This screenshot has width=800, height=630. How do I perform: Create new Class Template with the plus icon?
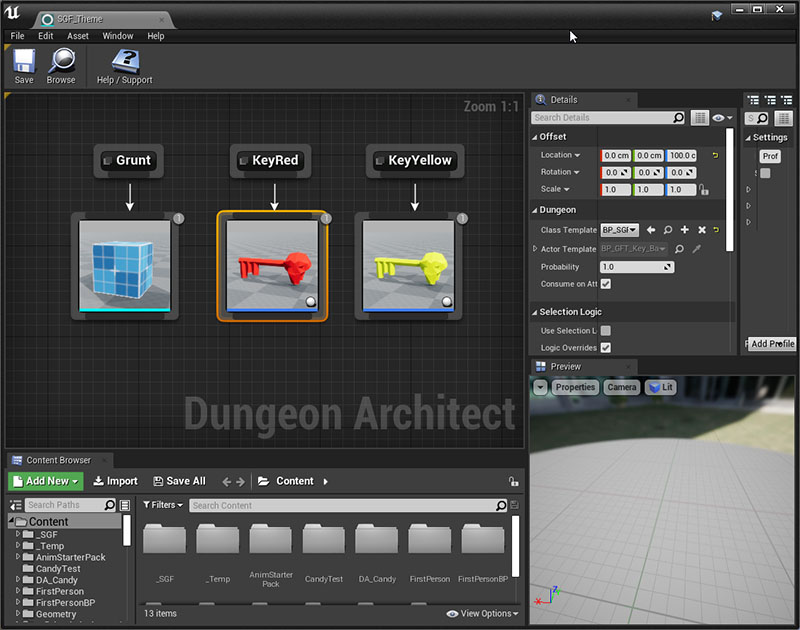pos(685,230)
